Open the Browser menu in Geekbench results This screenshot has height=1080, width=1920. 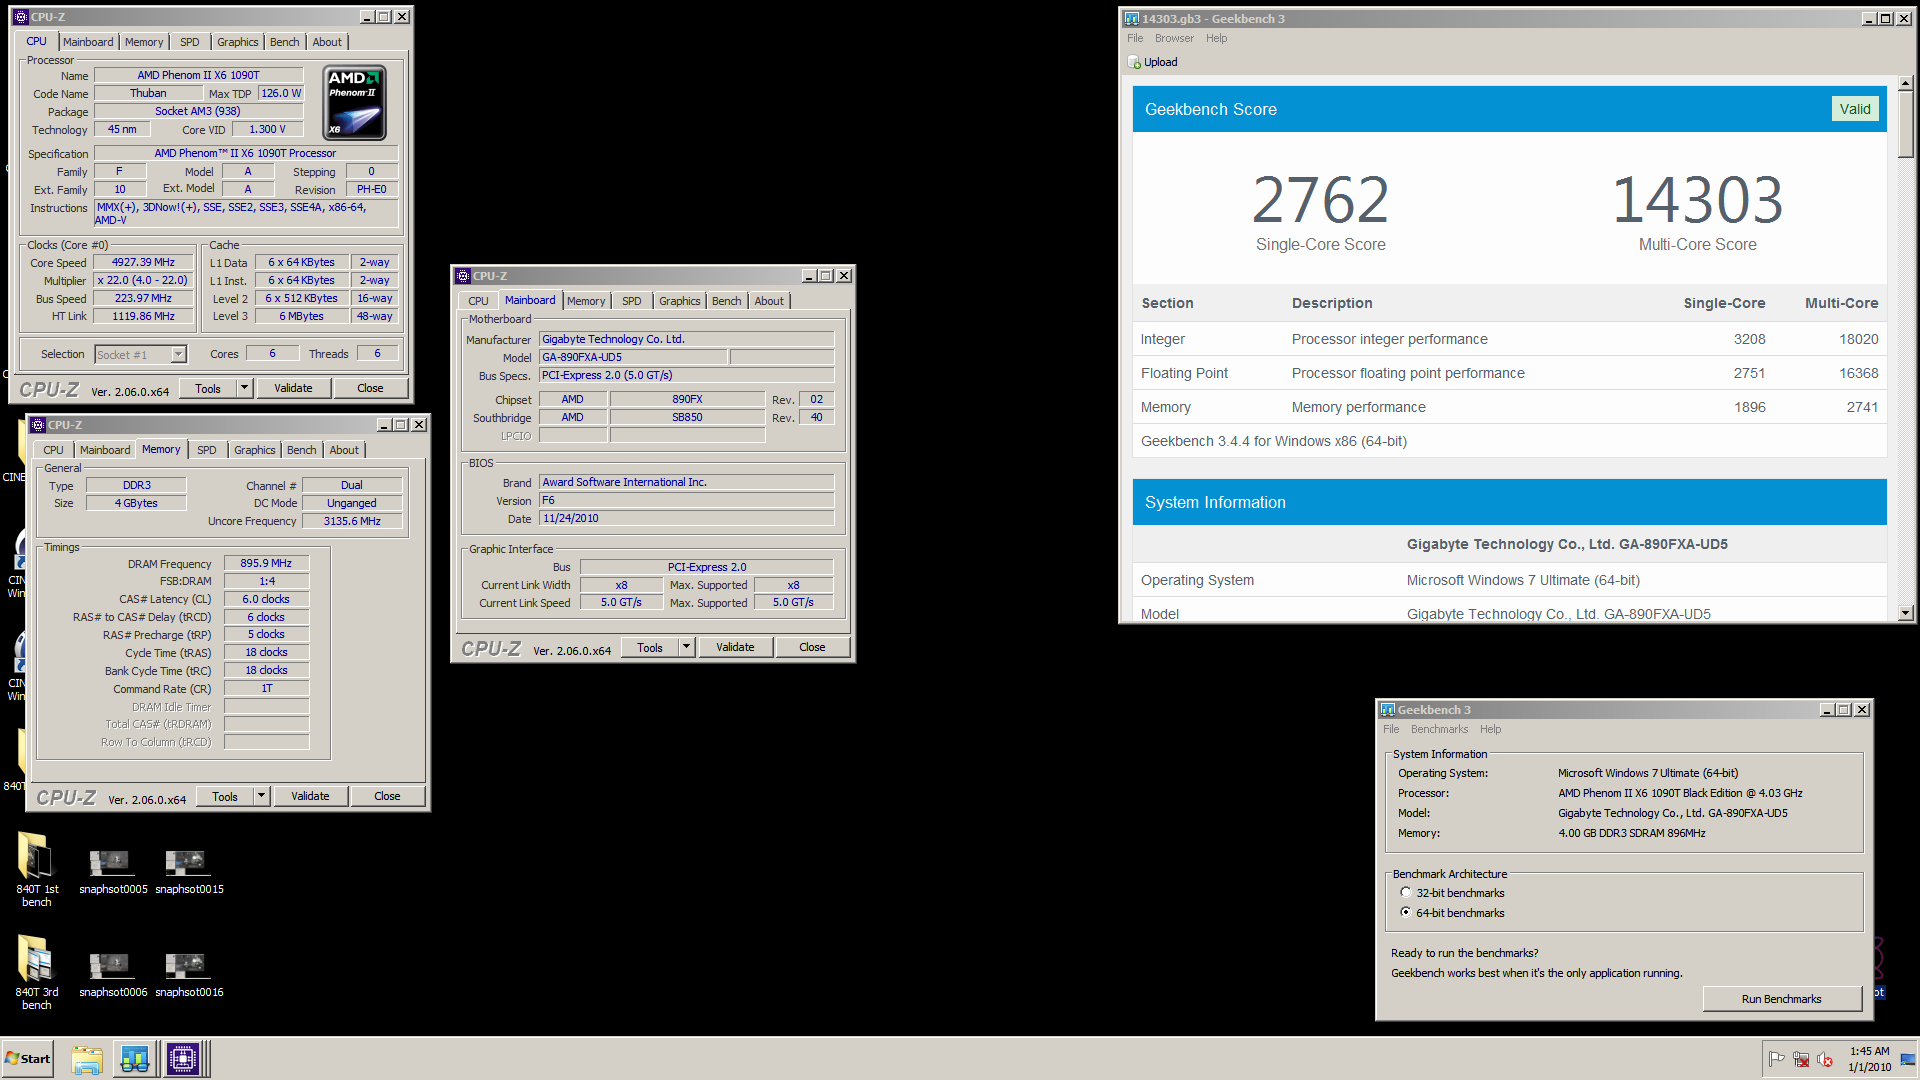coord(1174,38)
